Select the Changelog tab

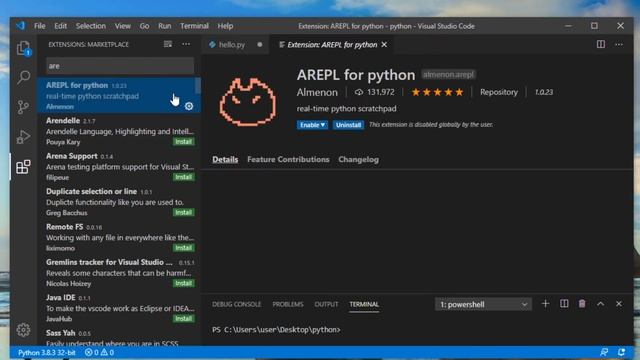358,159
